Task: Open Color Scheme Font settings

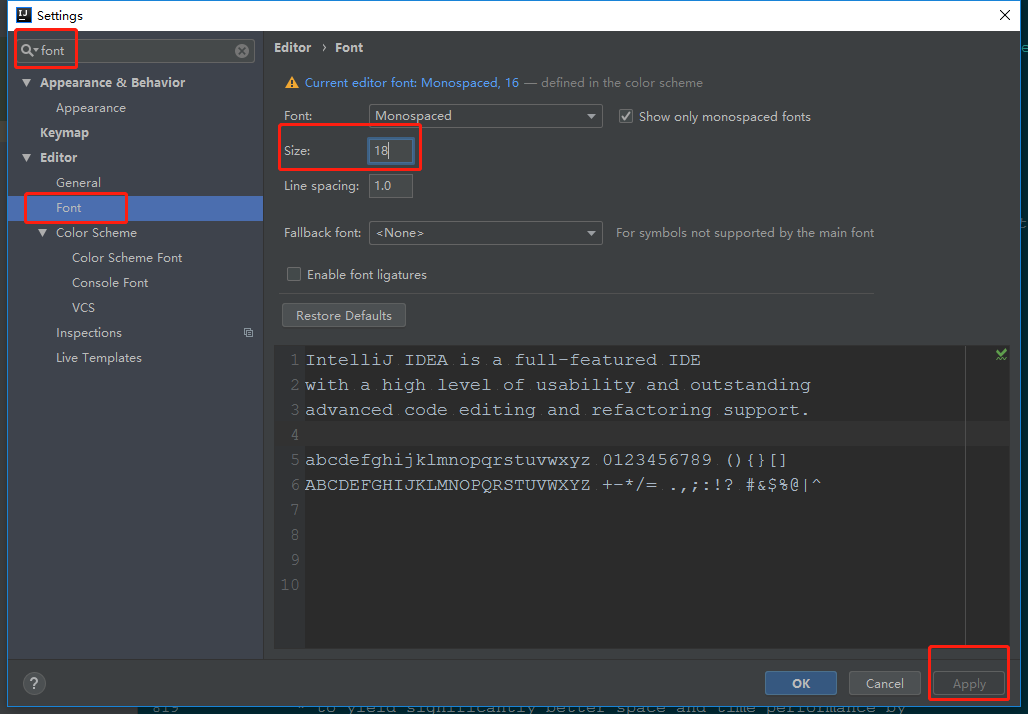Action: pos(127,258)
